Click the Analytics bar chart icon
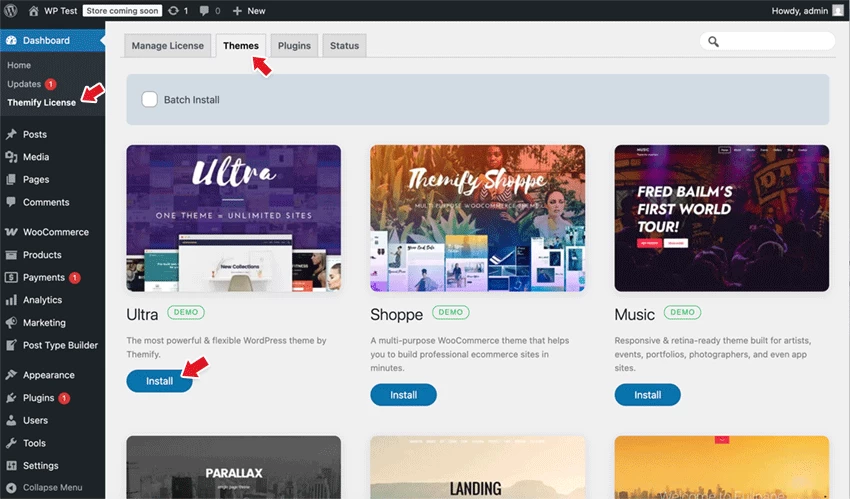850x499 pixels. coord(11,300)
